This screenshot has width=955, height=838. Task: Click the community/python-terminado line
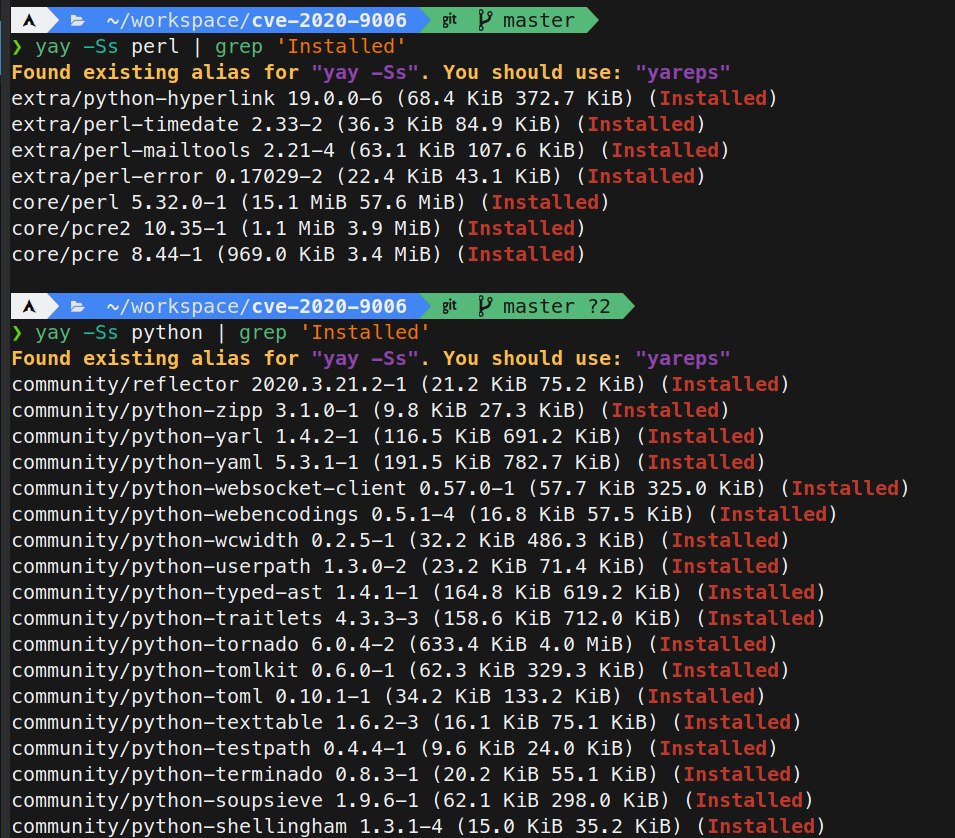[406, 775]
